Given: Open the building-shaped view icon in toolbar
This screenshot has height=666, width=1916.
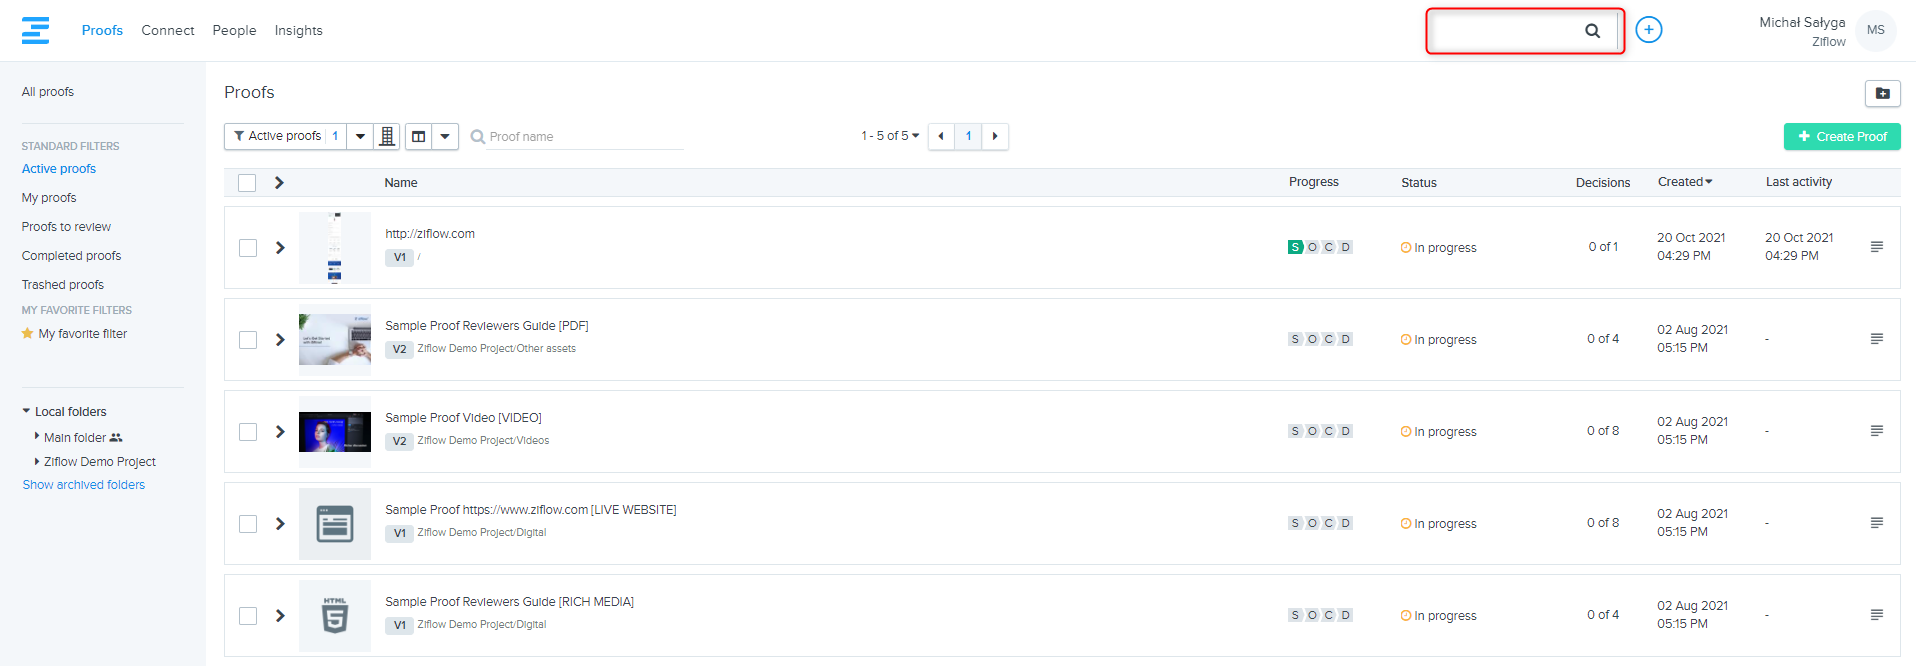Looking at the screenshot, I should (387, 136).
